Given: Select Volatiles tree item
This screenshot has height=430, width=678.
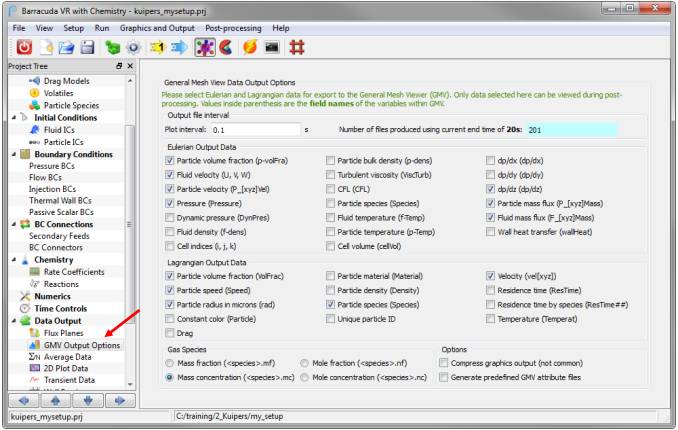Looking at the screenshot, I should 58,93.
